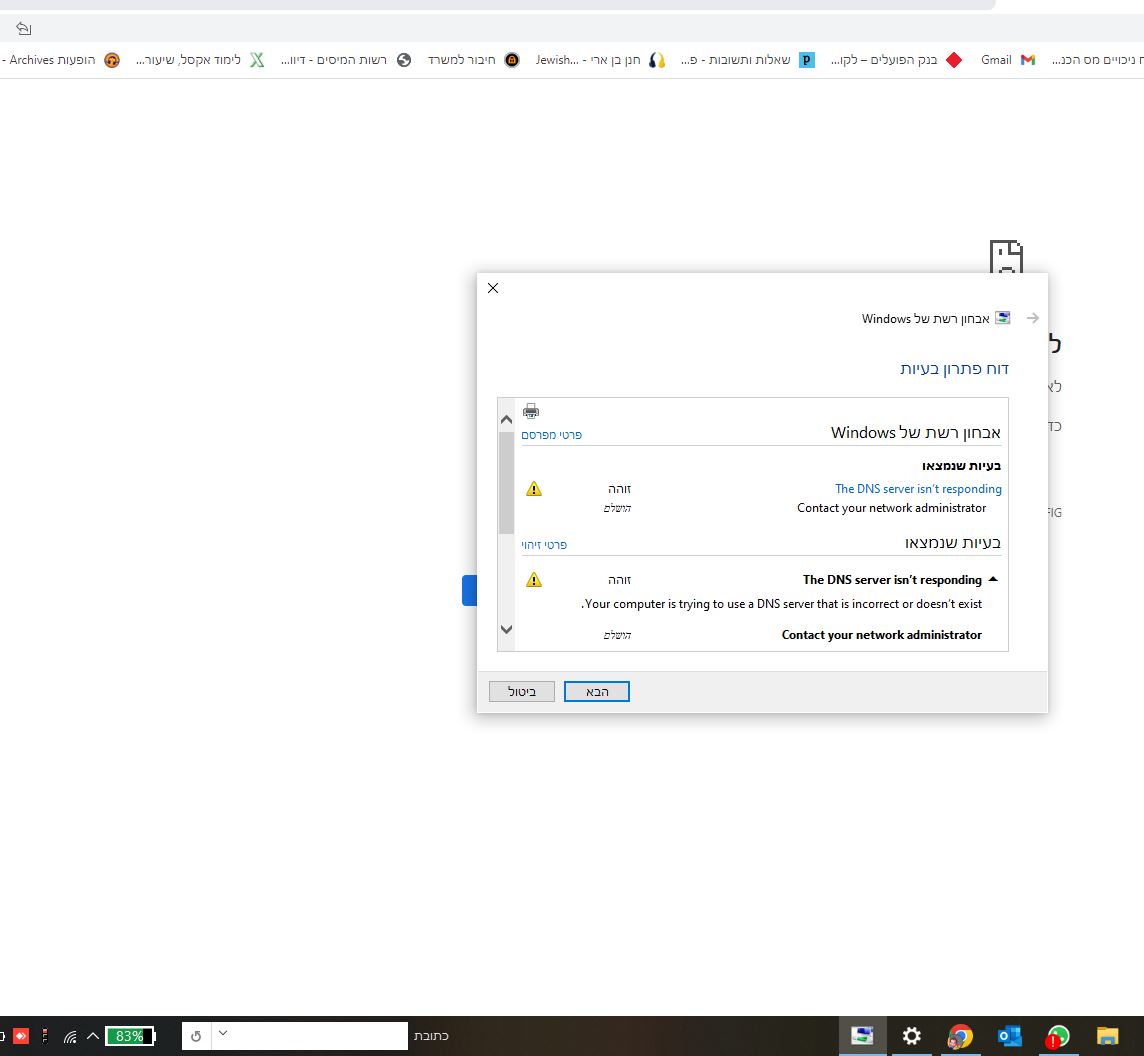This screenshot has height=1056, width=1144.
Task: Close the Windows network diagnostics dialog
Action: tap(493, 288)
